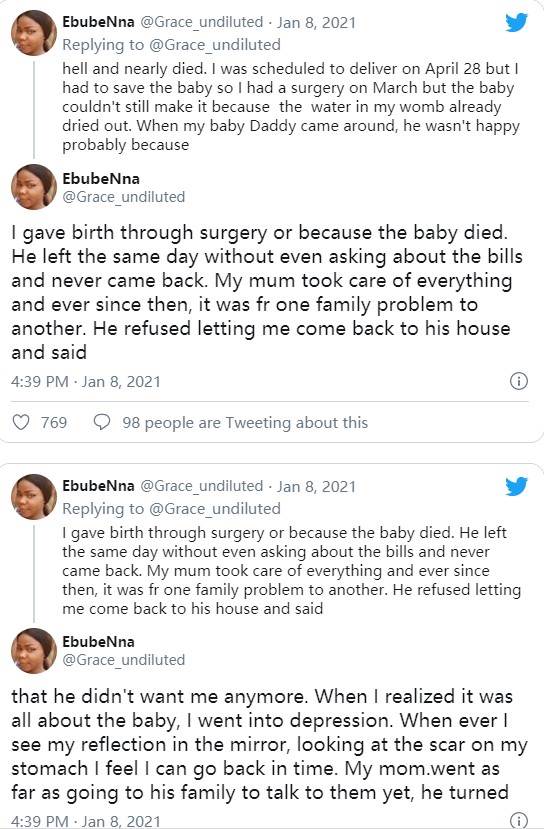Open the 4:39 PM · Jan 8, 2021 timestamp of first tweet
This screenshot has height=829, width=544.
[86, 382]
